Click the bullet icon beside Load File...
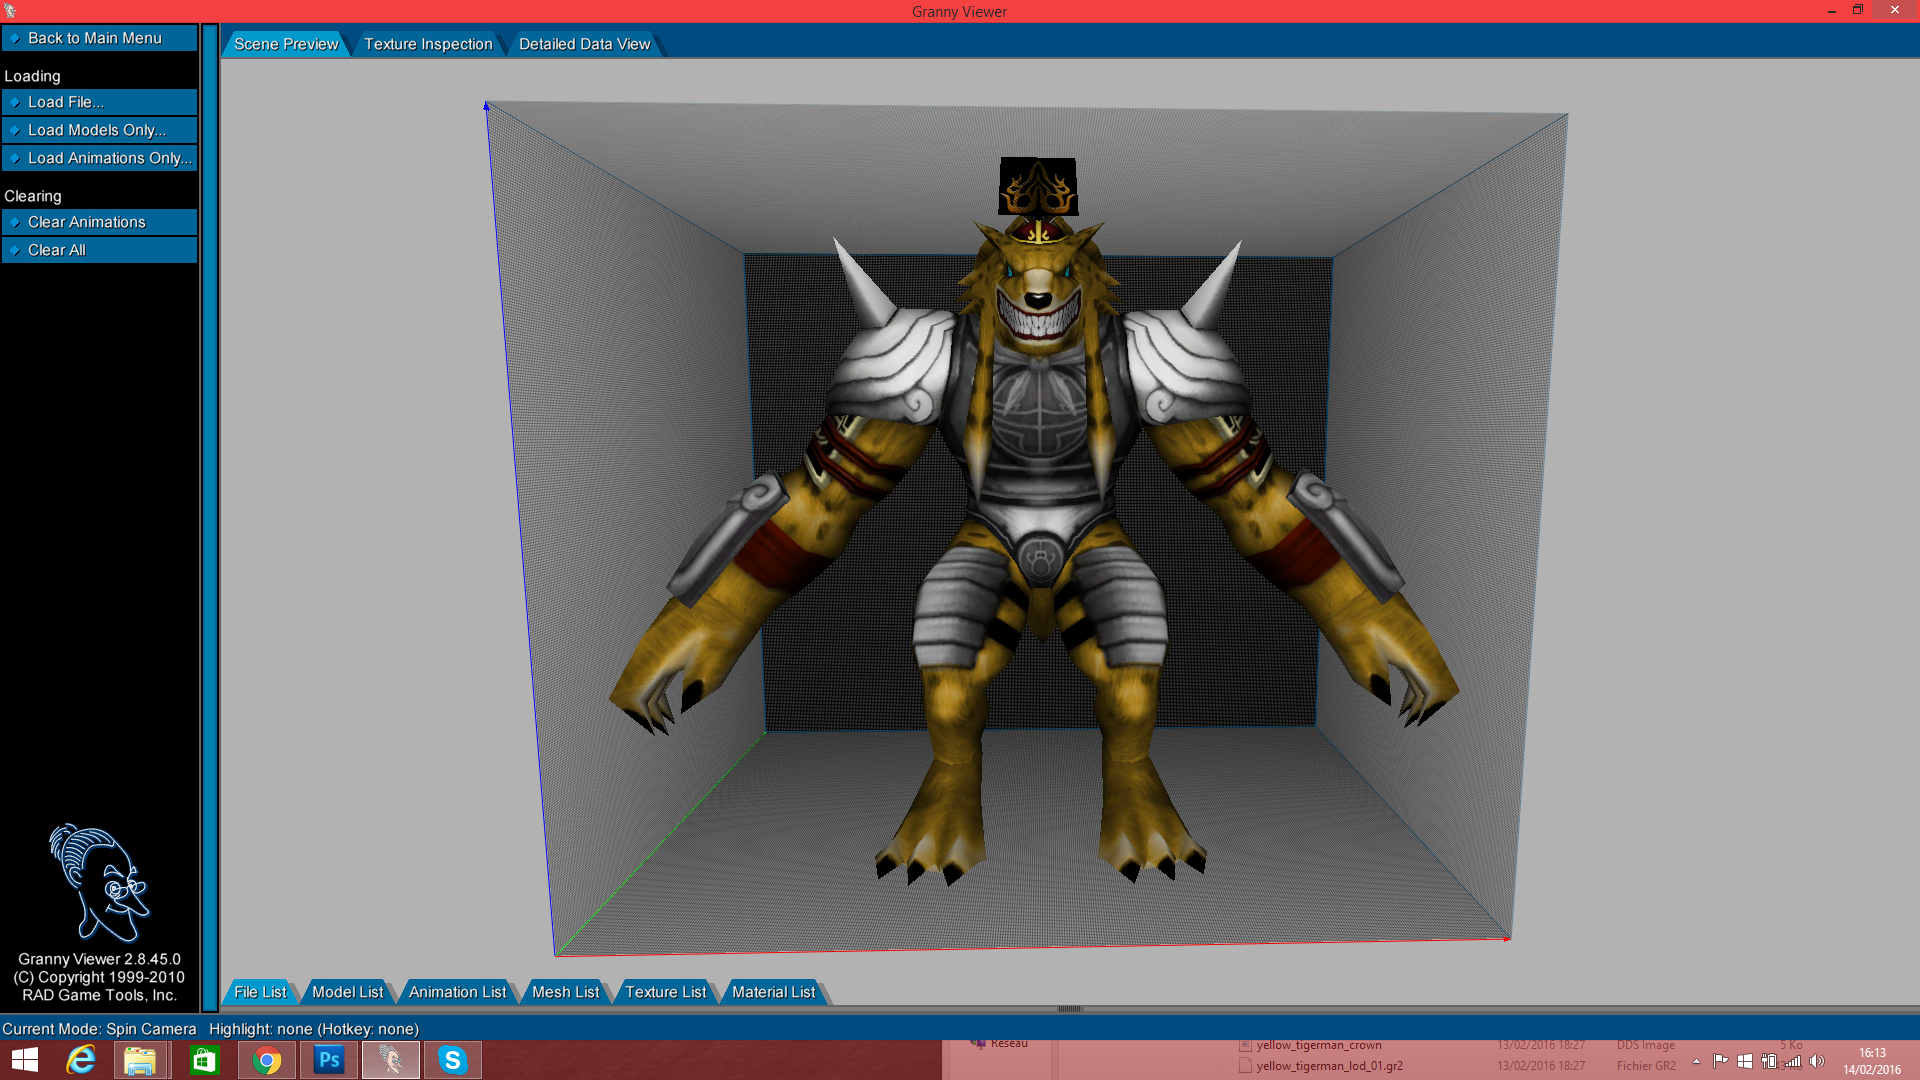 click(15, 102)
